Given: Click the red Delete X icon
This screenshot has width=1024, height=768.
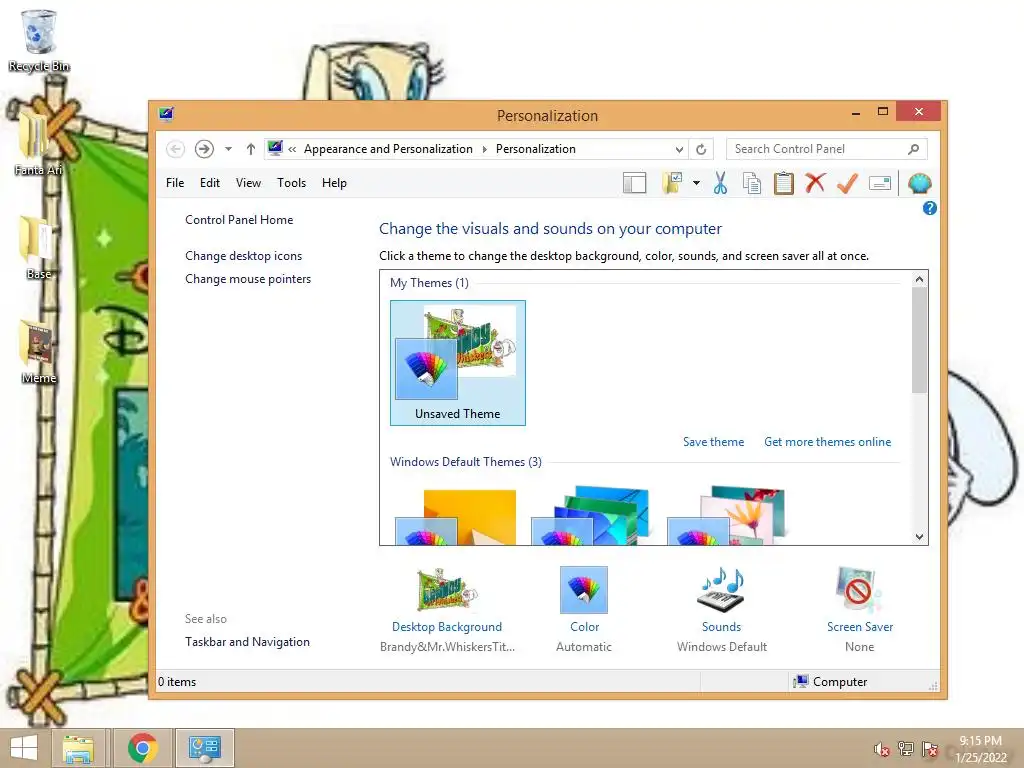Looking at the screenshot, I should tap(815, 183).
